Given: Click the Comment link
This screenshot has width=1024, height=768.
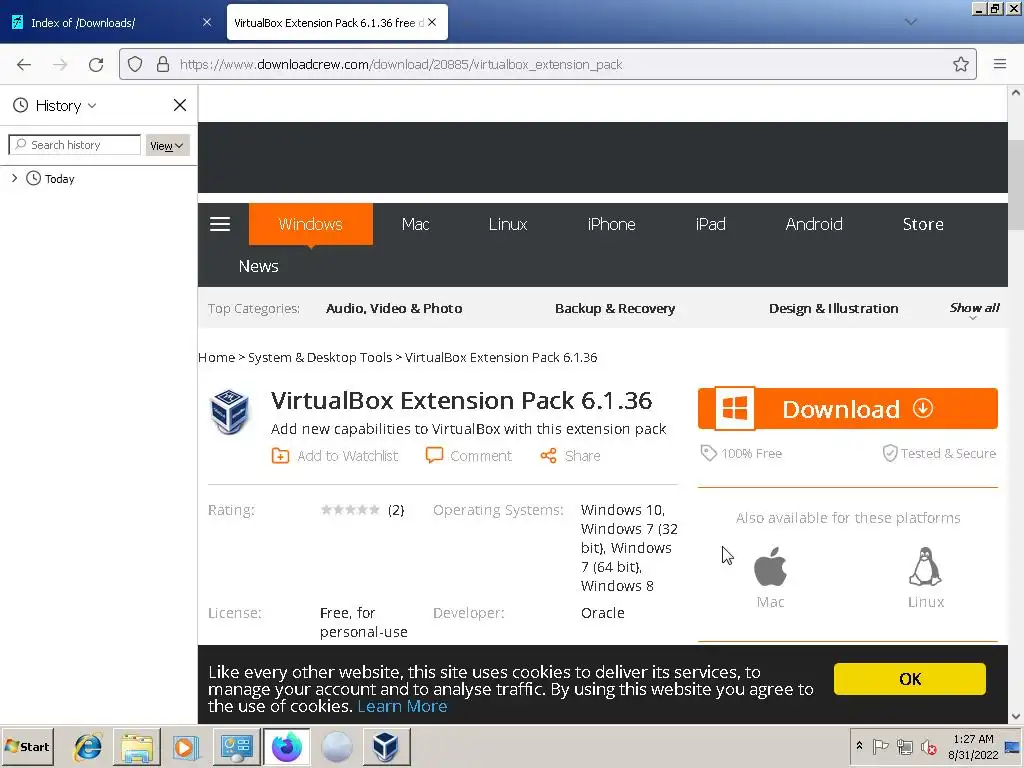Looking at the screenshot, I should point(468,456).
